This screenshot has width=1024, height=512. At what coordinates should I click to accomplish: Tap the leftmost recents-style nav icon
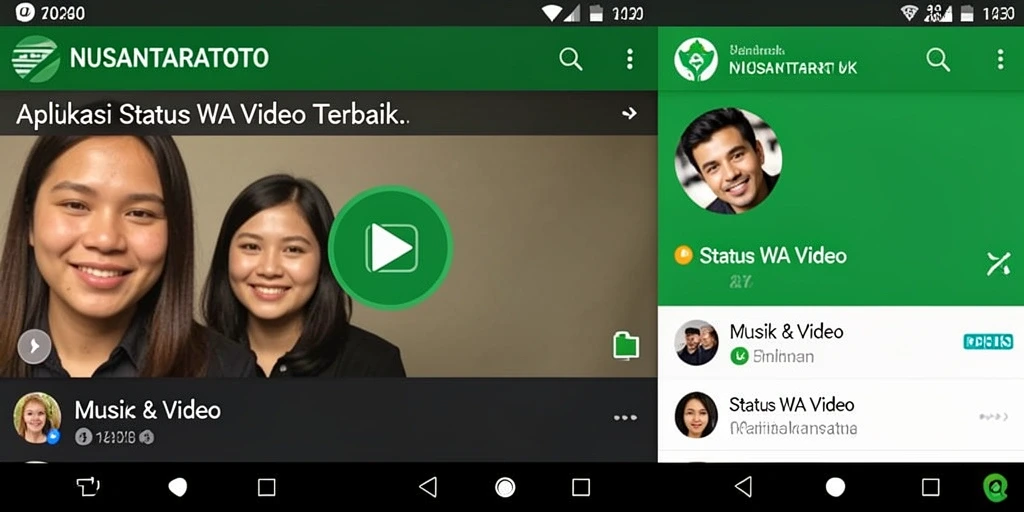point(88,487)
